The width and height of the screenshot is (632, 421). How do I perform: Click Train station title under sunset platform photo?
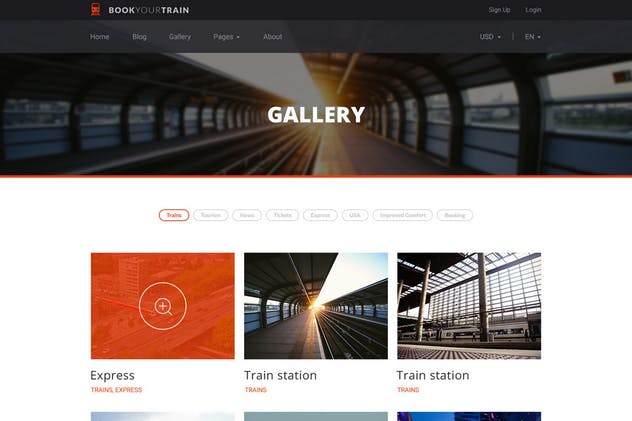(x=281, y=375)
